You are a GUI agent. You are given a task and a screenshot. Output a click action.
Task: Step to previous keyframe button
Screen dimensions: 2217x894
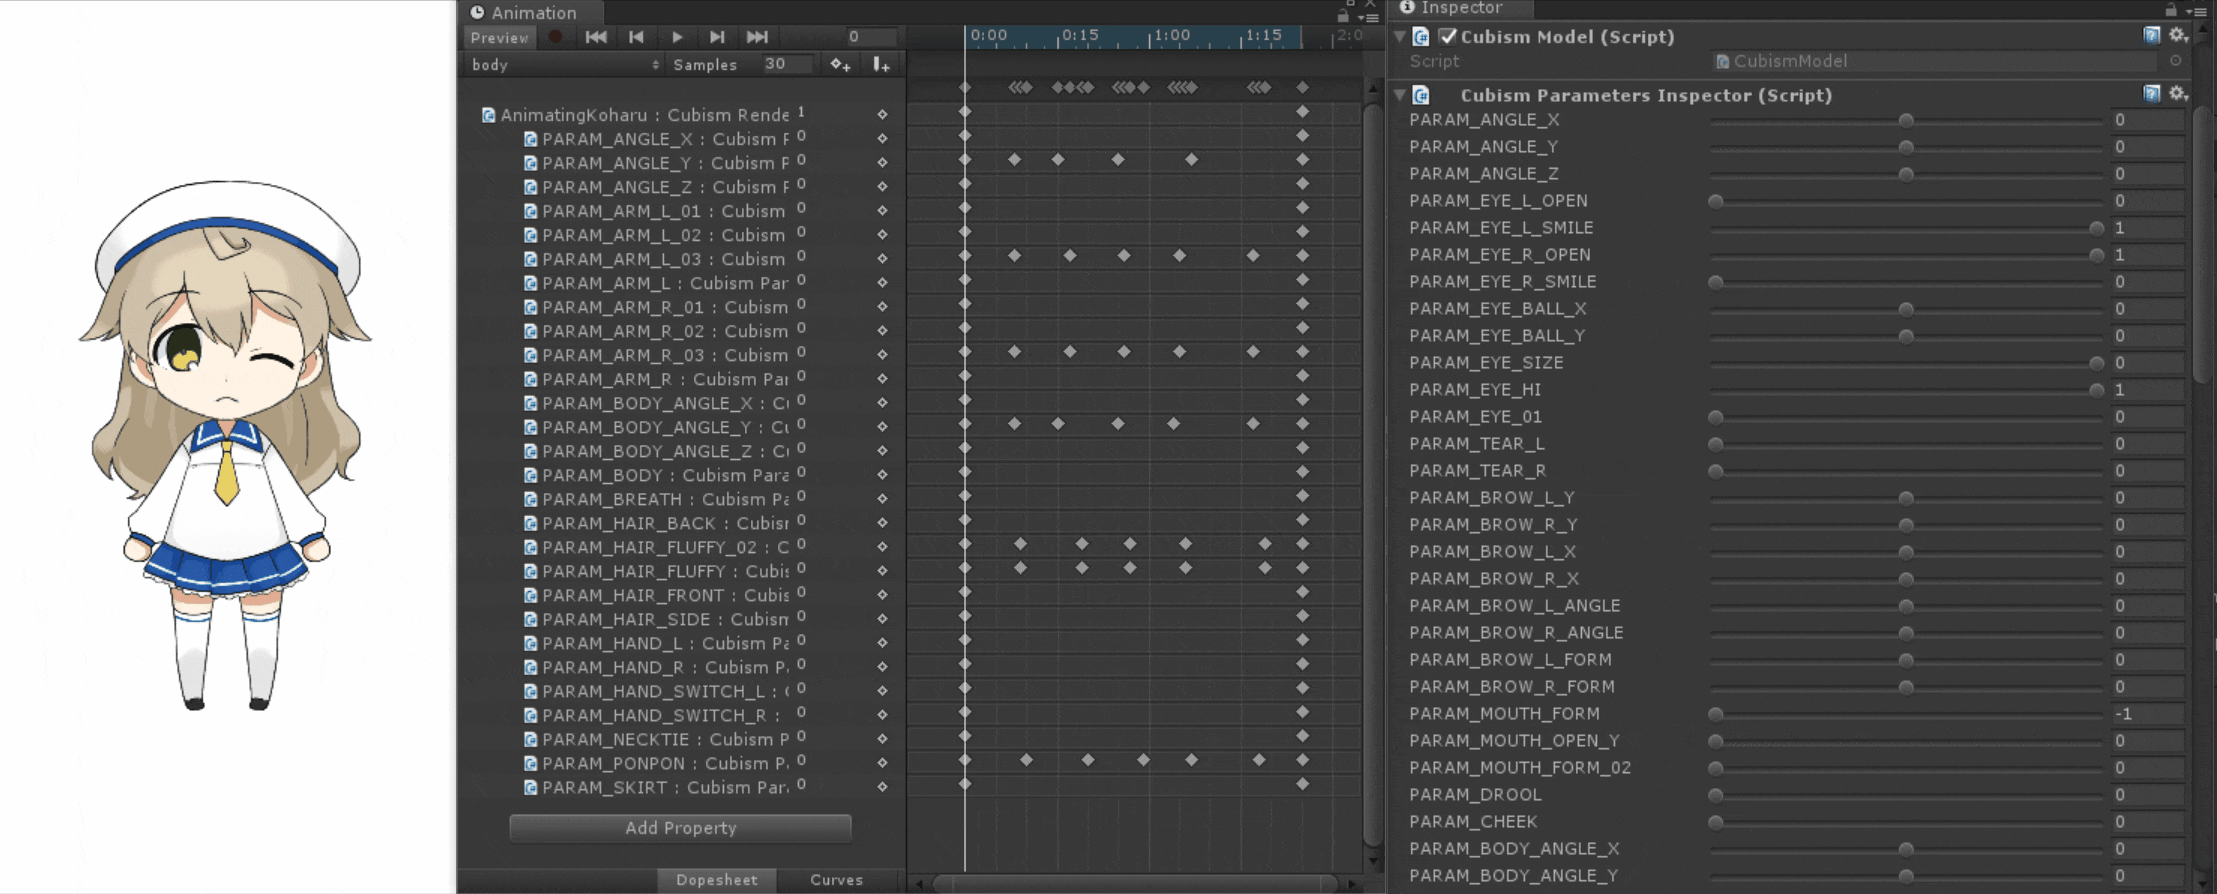coord(636,37)
